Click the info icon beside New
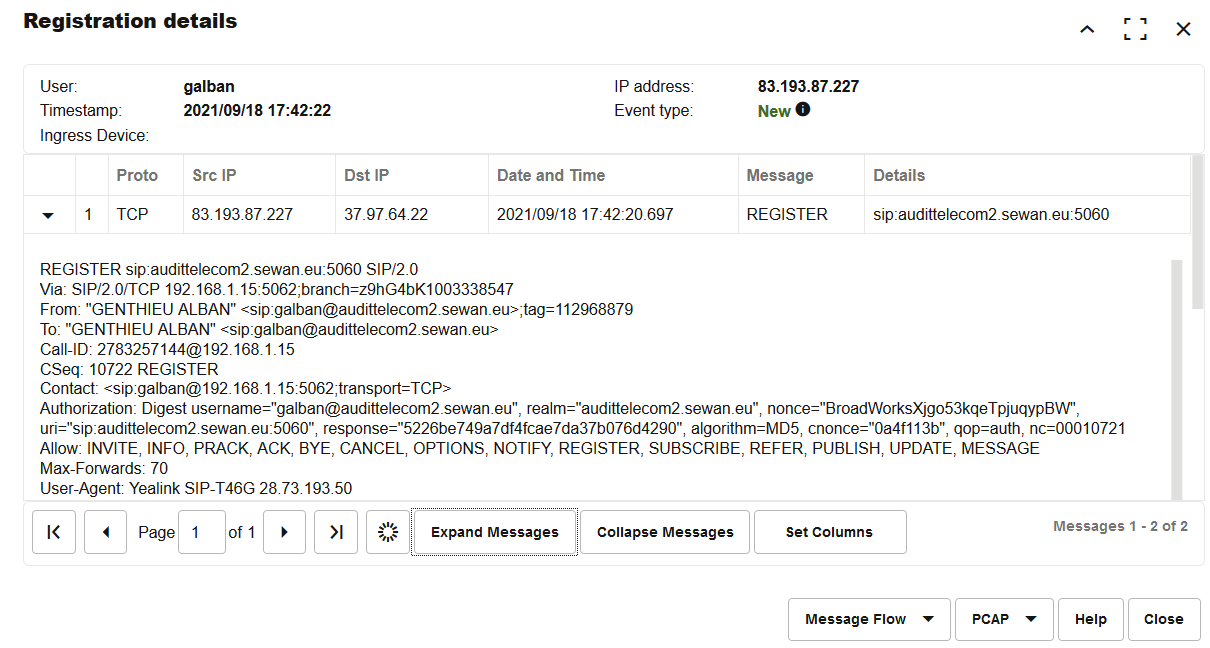 (x=803, y=110)
